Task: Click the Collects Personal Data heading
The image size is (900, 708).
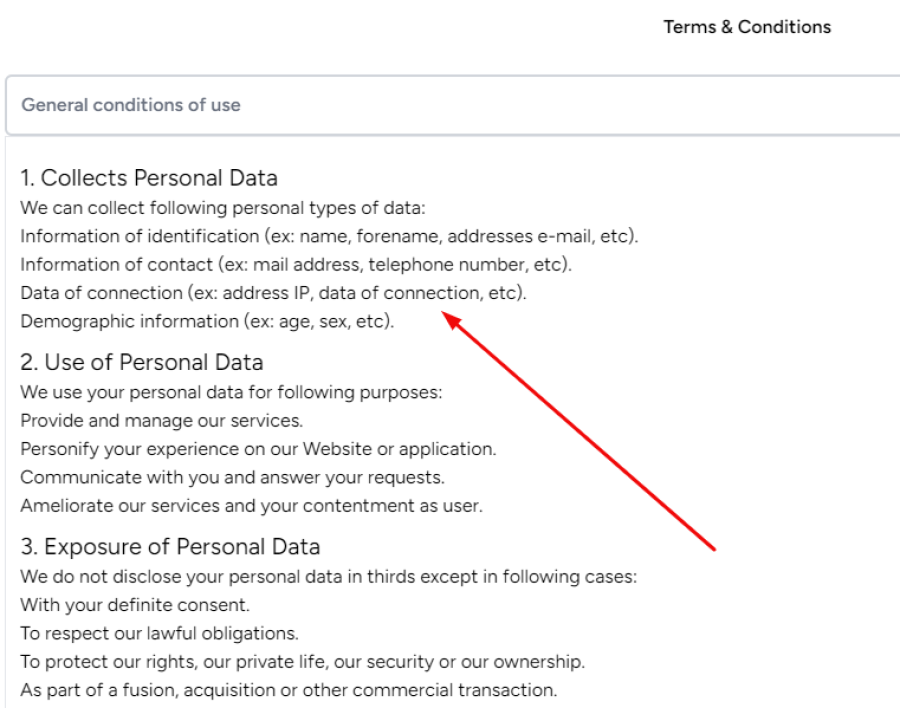Action: coord(149,178)
